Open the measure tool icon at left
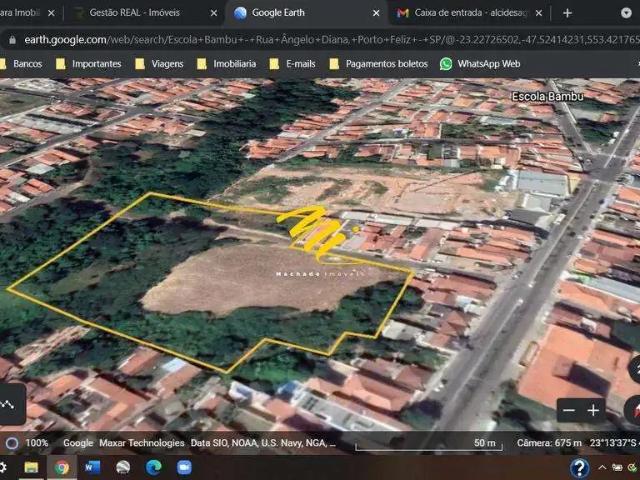Image resolution: width=640 pixels, height=480 pixels. 9,404
